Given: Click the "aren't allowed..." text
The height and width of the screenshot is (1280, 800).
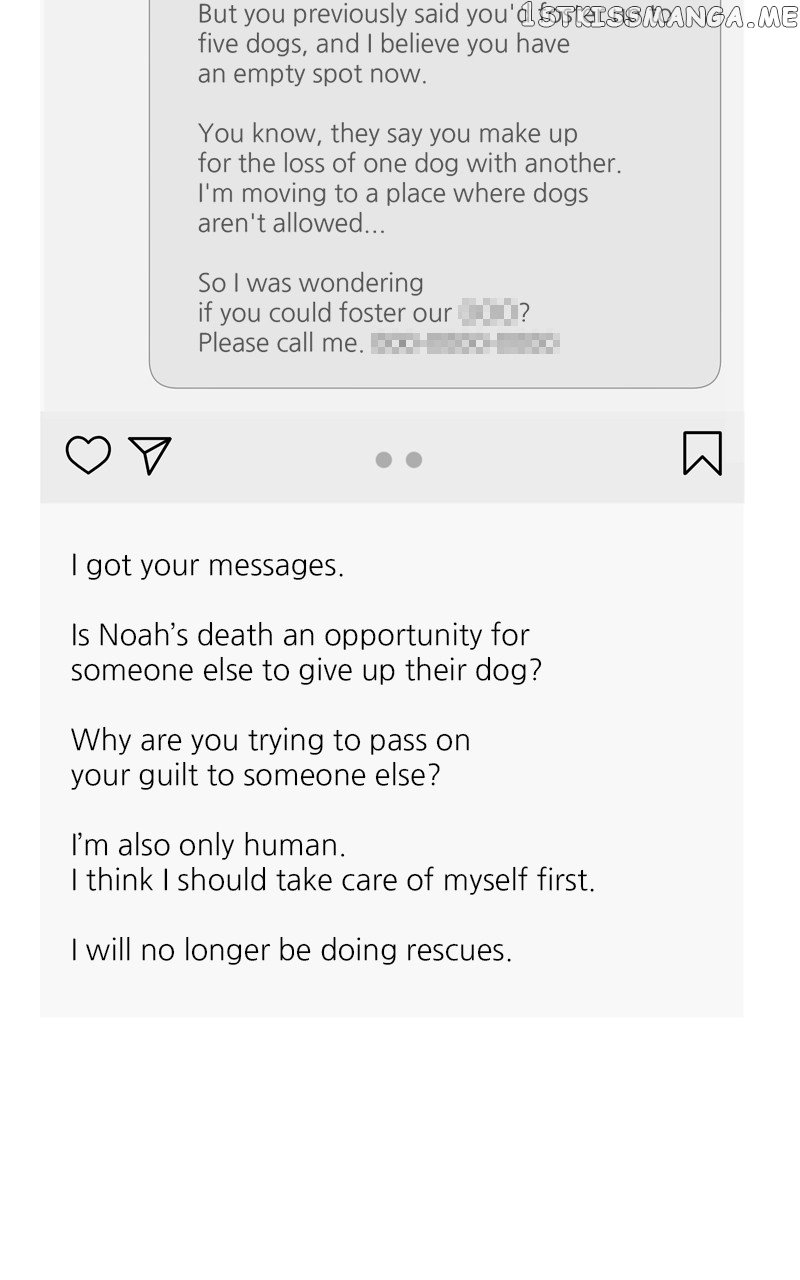Looking at the screenshot, I should (x=291, y=223).
